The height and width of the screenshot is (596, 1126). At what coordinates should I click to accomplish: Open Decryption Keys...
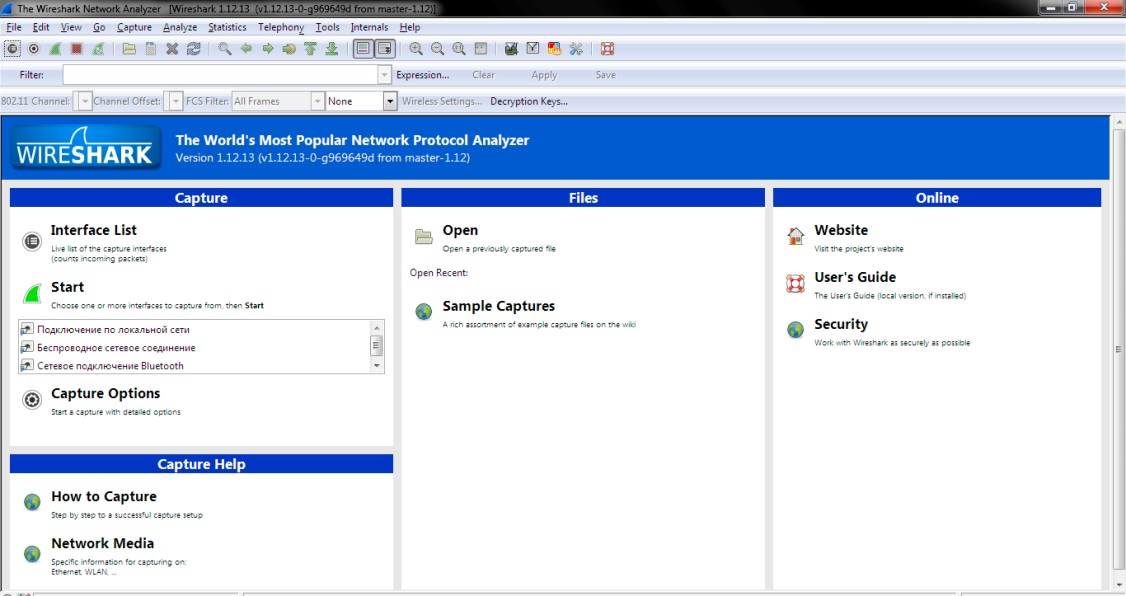(x=529, y=101)
